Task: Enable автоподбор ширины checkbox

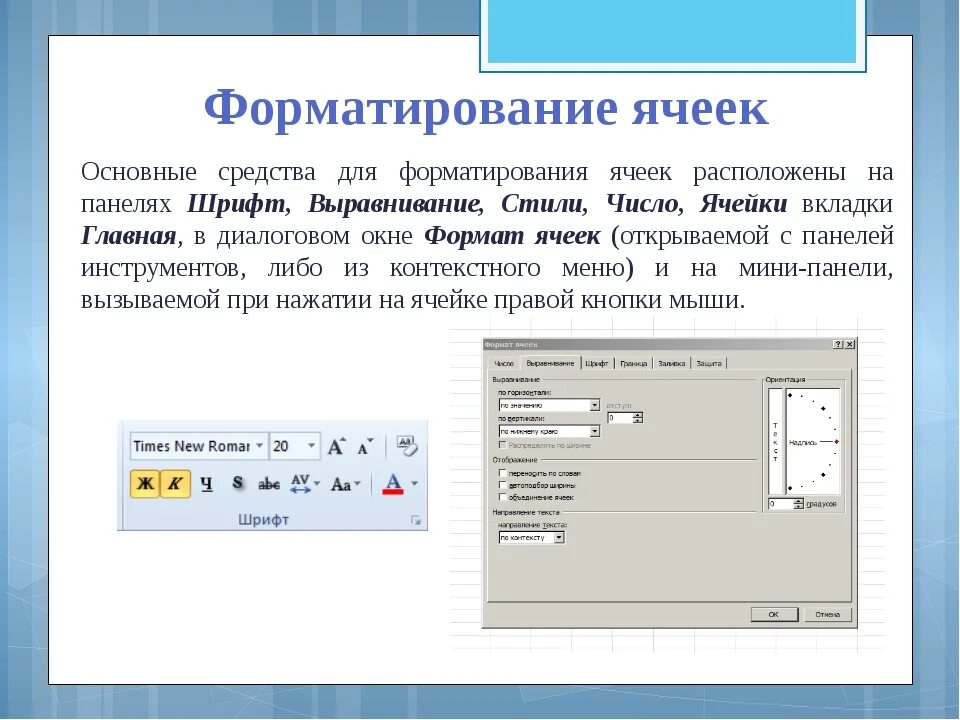Action: [x=503, y=486]
